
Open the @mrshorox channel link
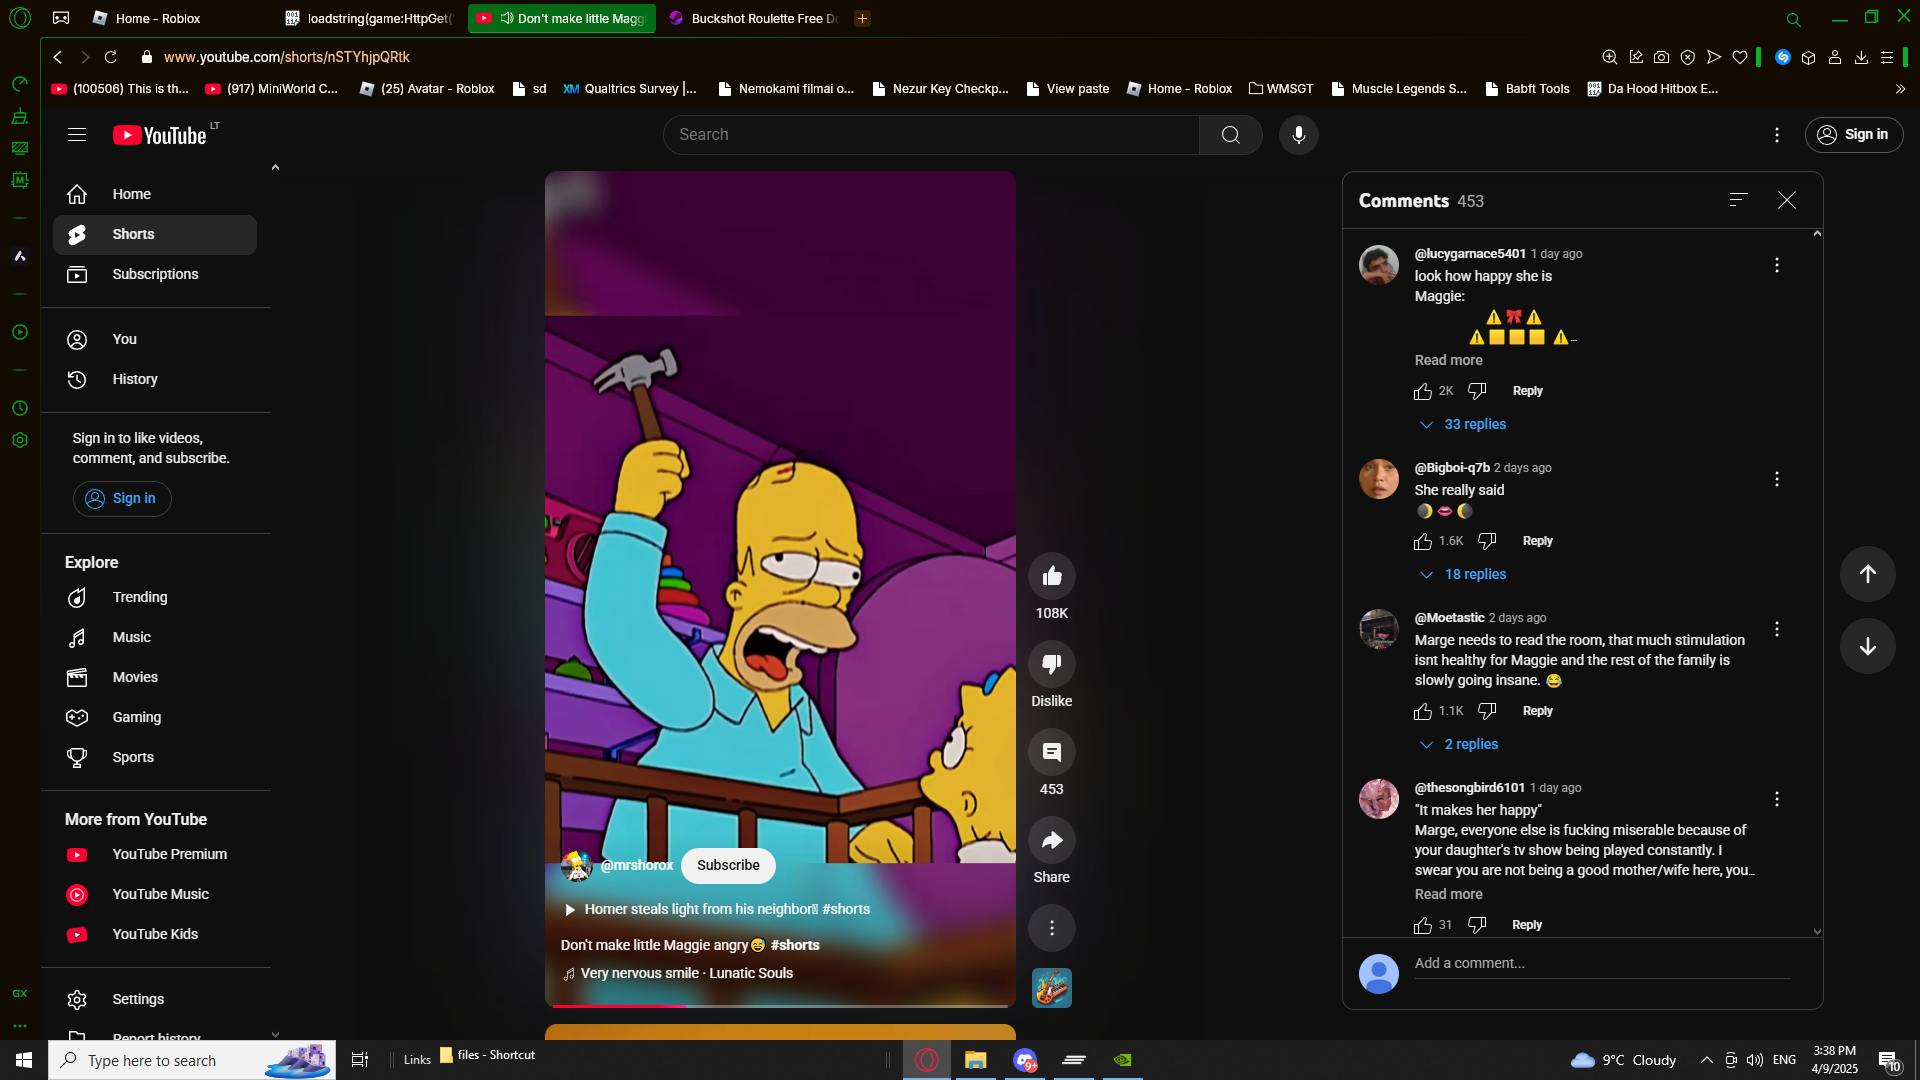[x=636, y=865]
